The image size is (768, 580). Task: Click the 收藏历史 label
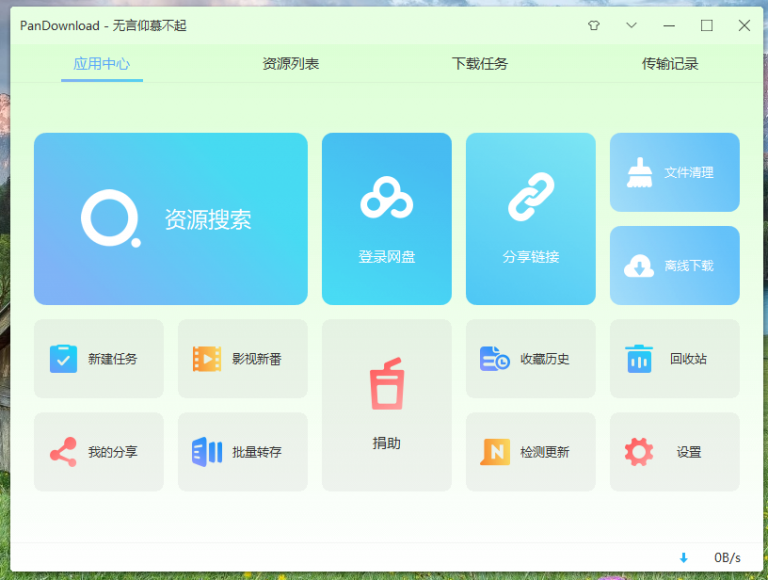[545, 359]
